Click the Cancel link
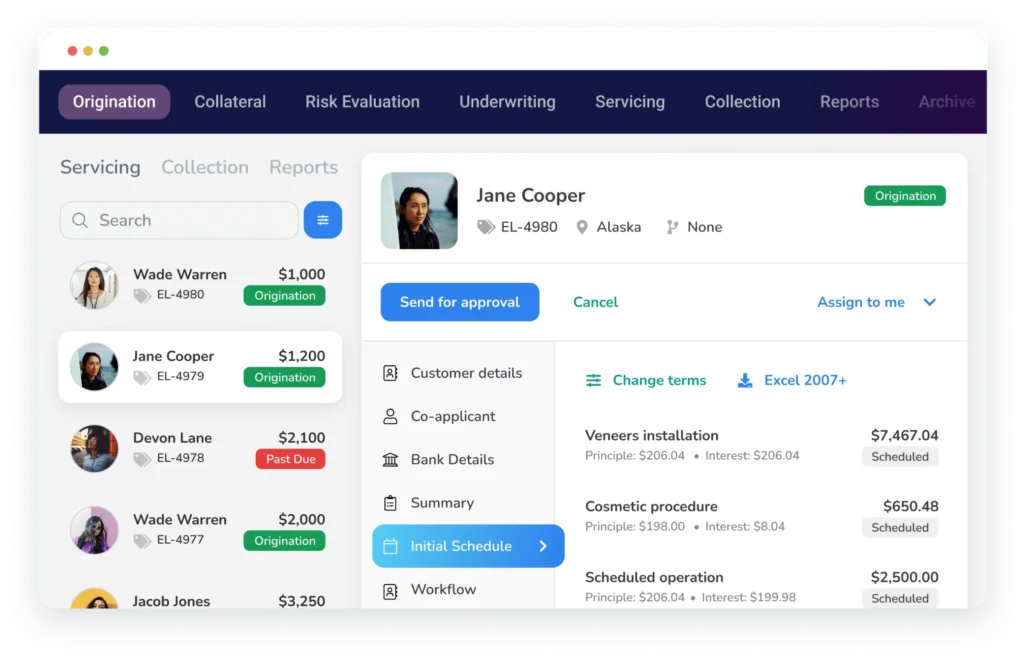Viewport: 1024px width, 658px height. pyautogui.click(x=596, y=302)
